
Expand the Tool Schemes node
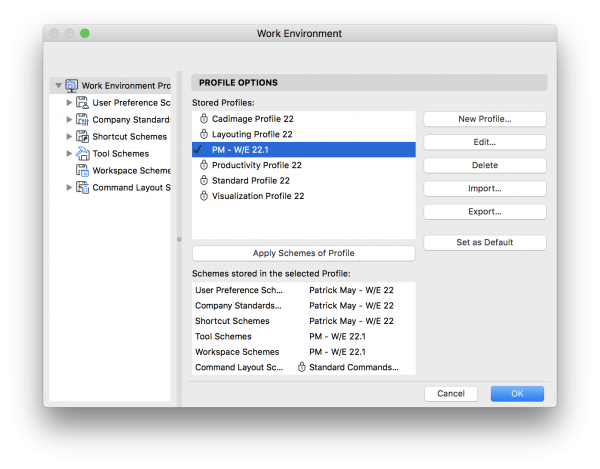coord(69,154)
